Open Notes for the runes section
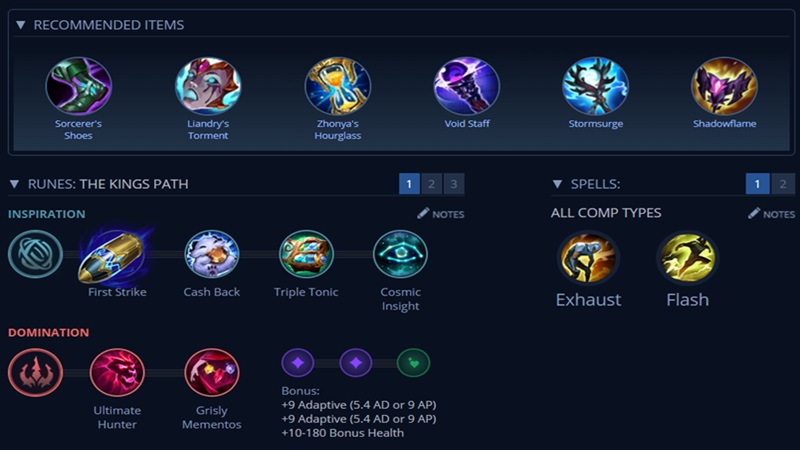This screenshot has height=450, width=800. click(x=441, y=214)
